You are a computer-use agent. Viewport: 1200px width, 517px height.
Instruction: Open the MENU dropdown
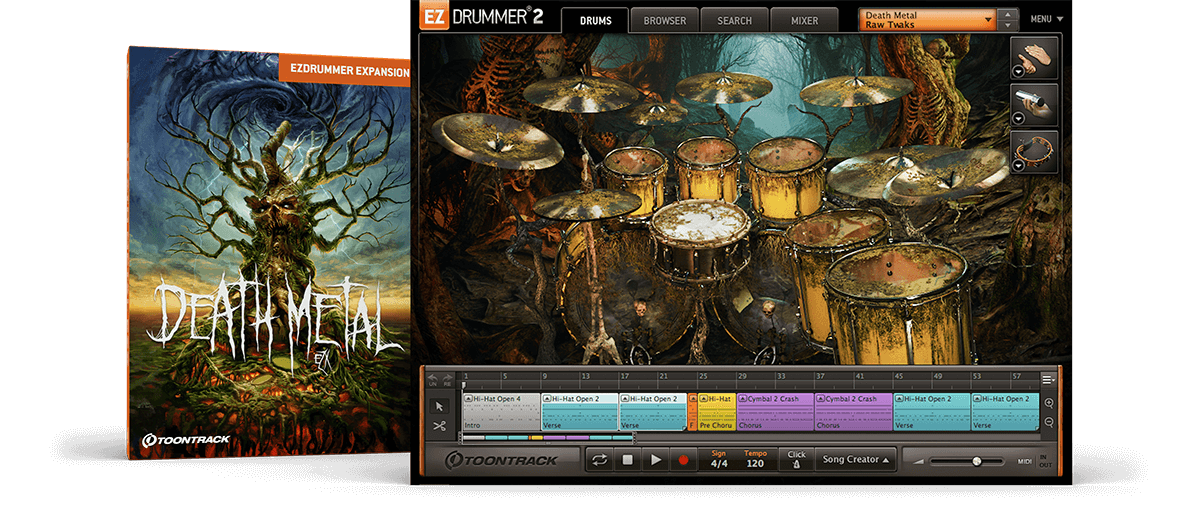click(x=1047, y=19)
